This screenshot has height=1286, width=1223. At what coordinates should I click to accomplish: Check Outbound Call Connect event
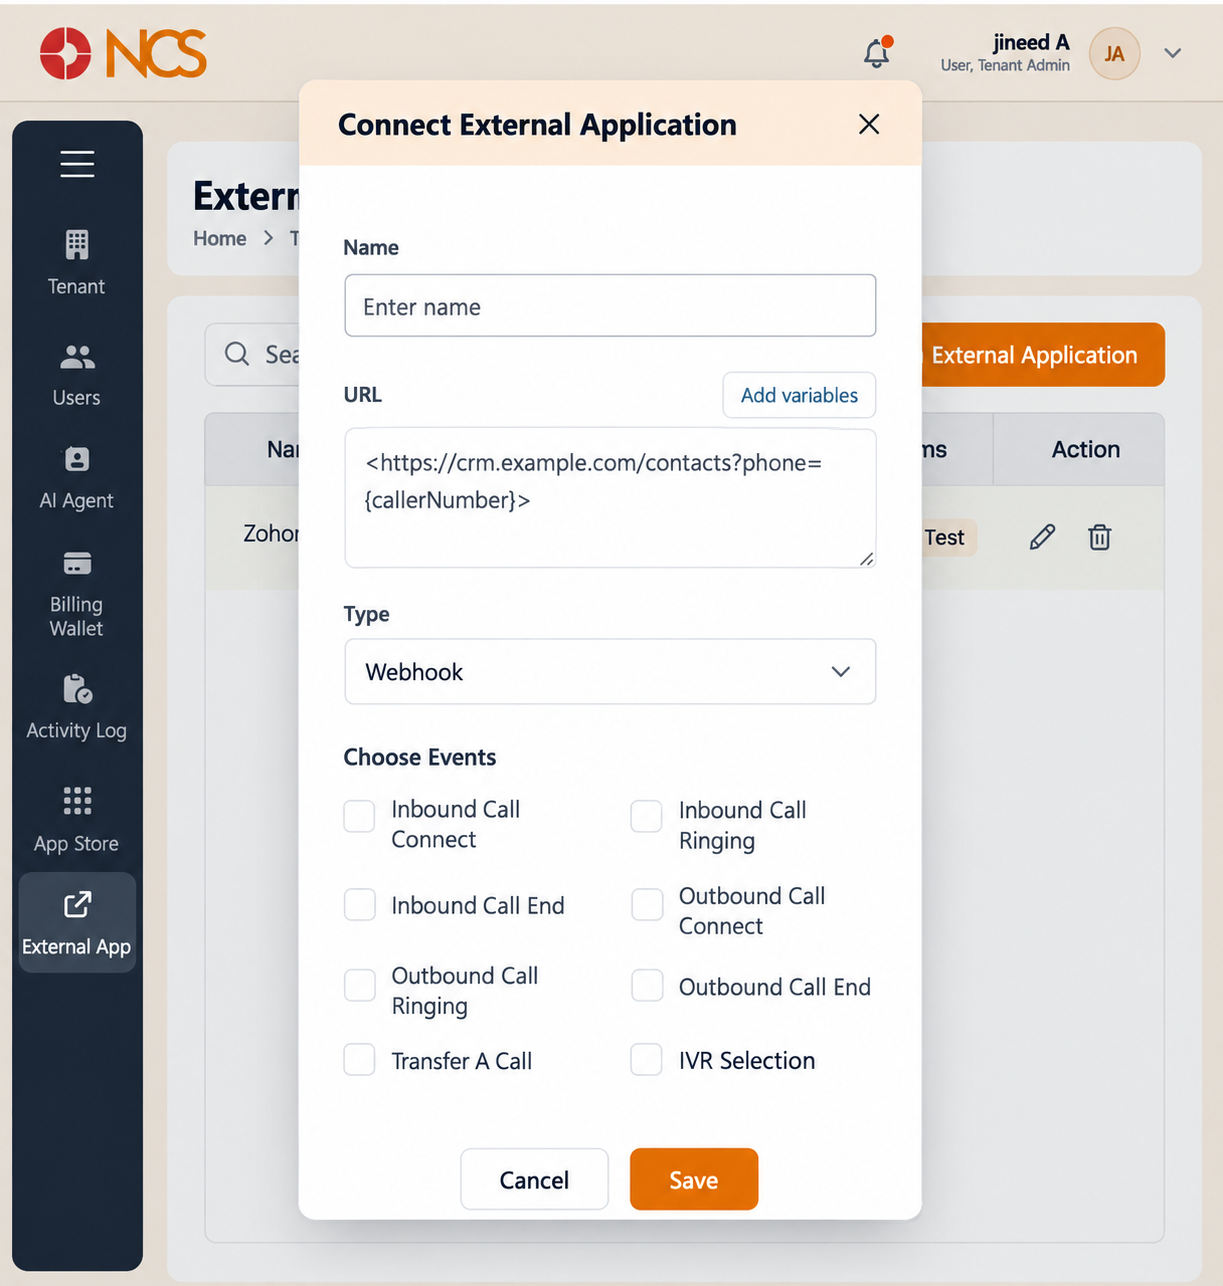(646, 905)
